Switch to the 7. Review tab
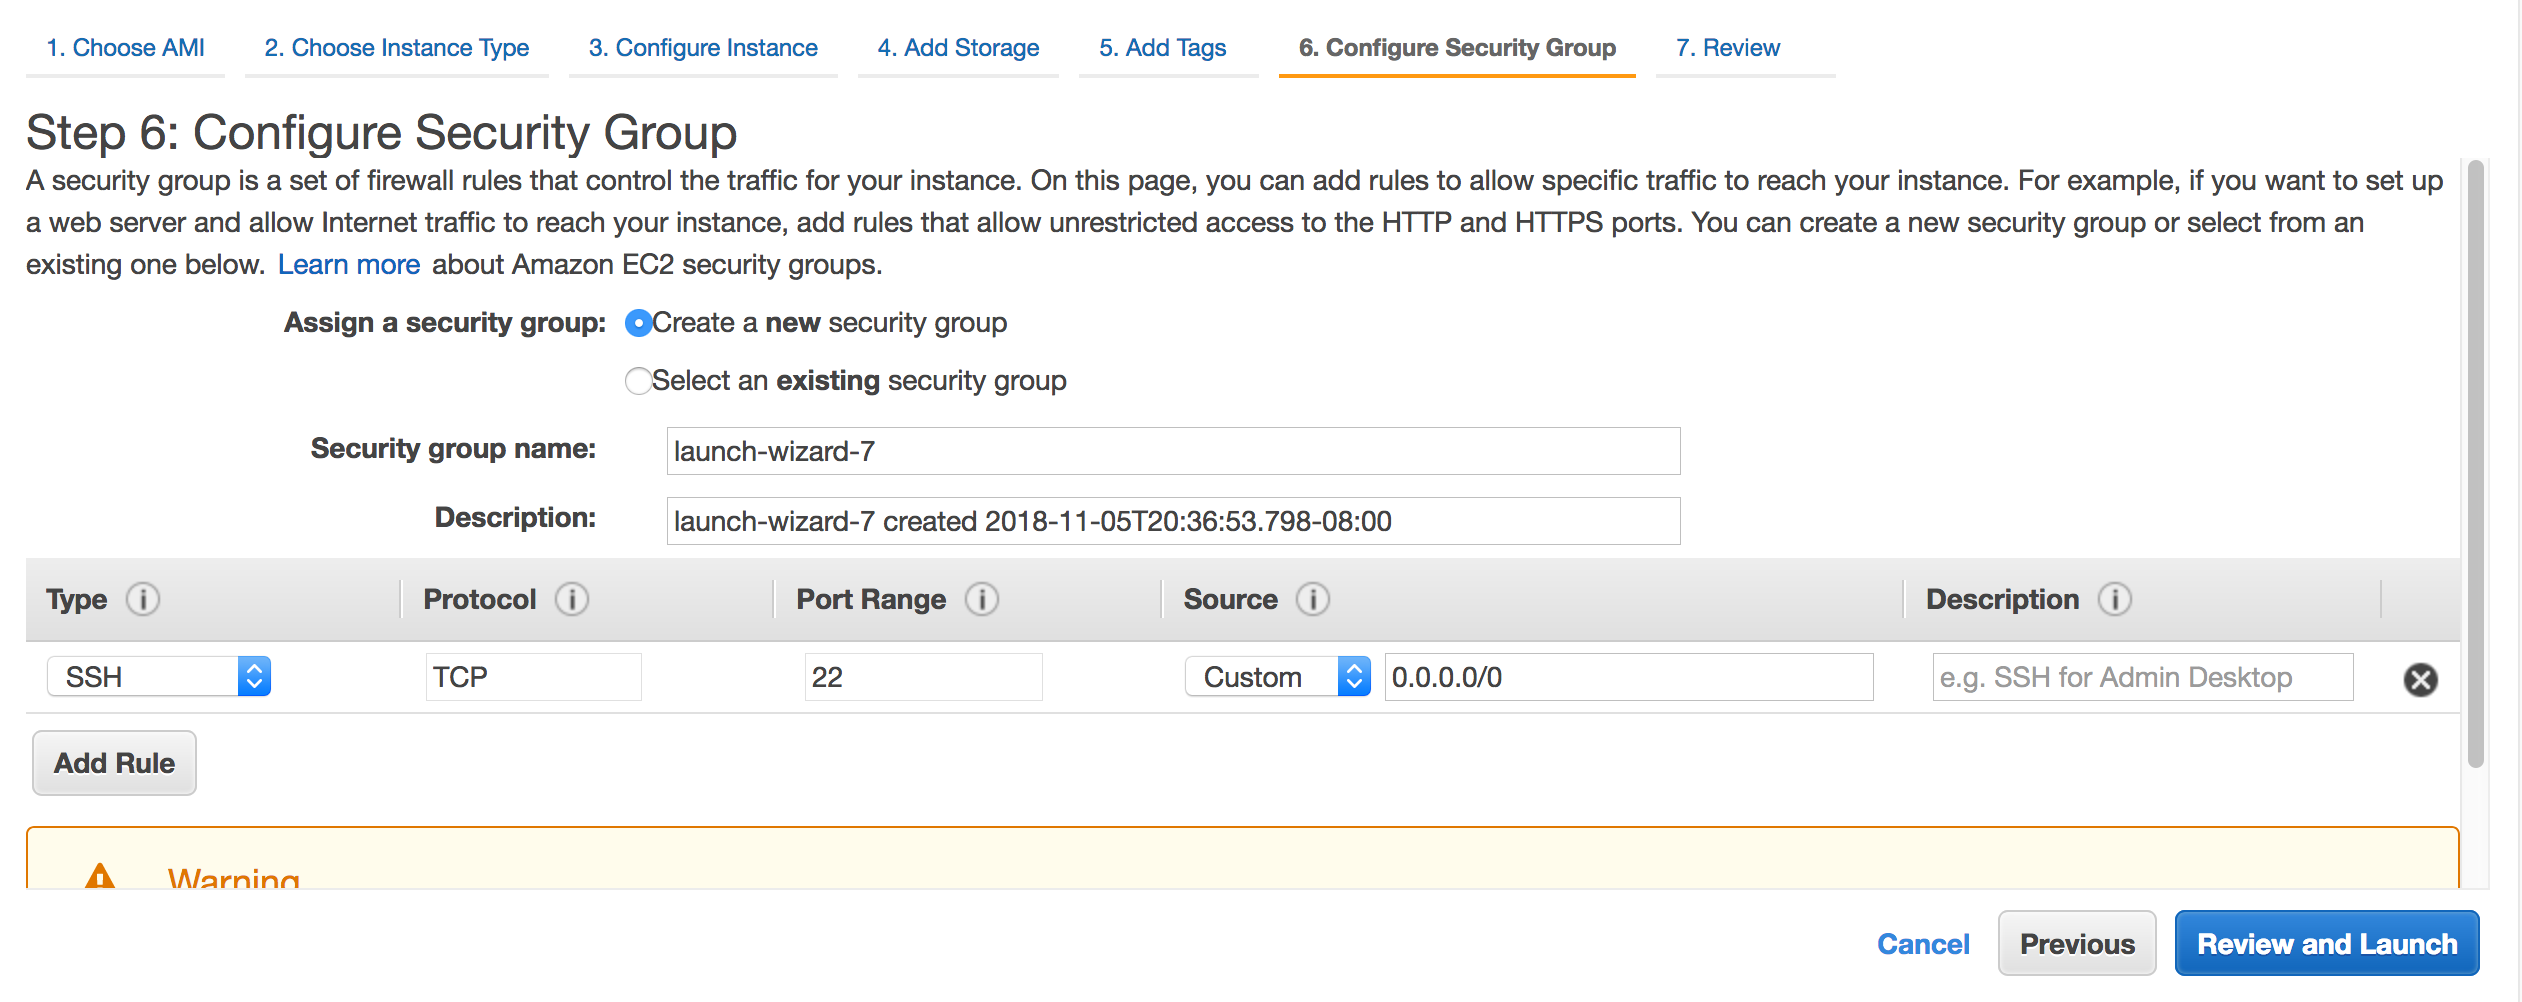This screenshot has width=2522, height=1002. coord(1728,48)
